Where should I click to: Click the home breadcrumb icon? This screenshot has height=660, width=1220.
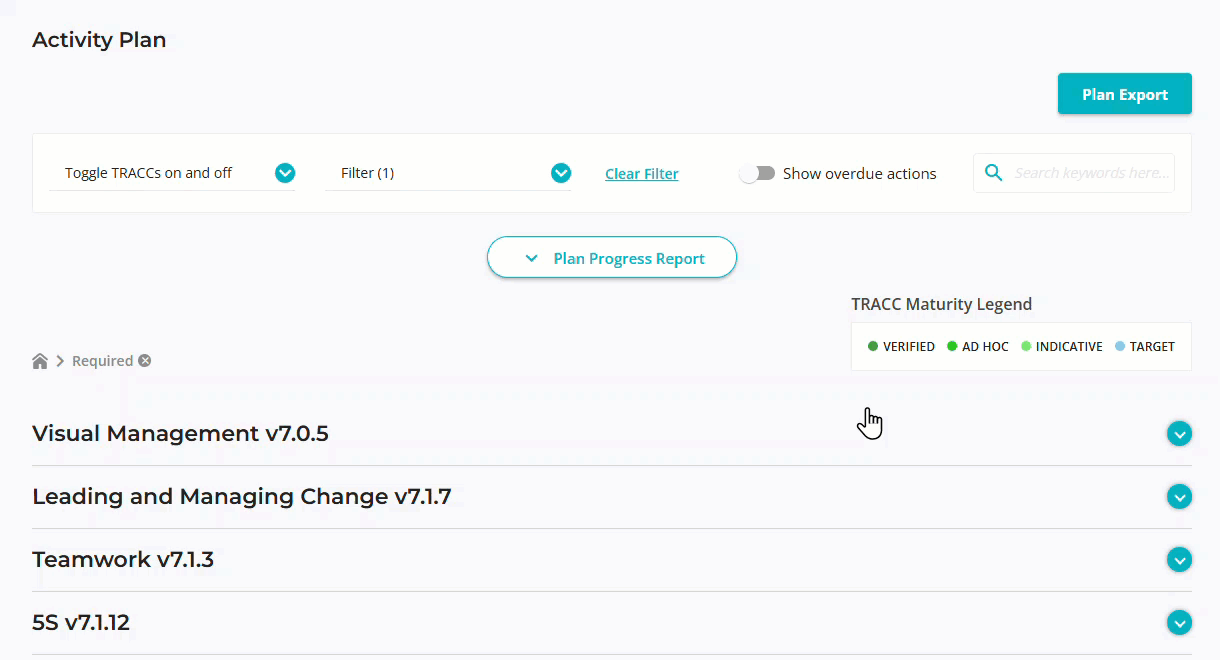pyautogui.click(x=40, y=361)
